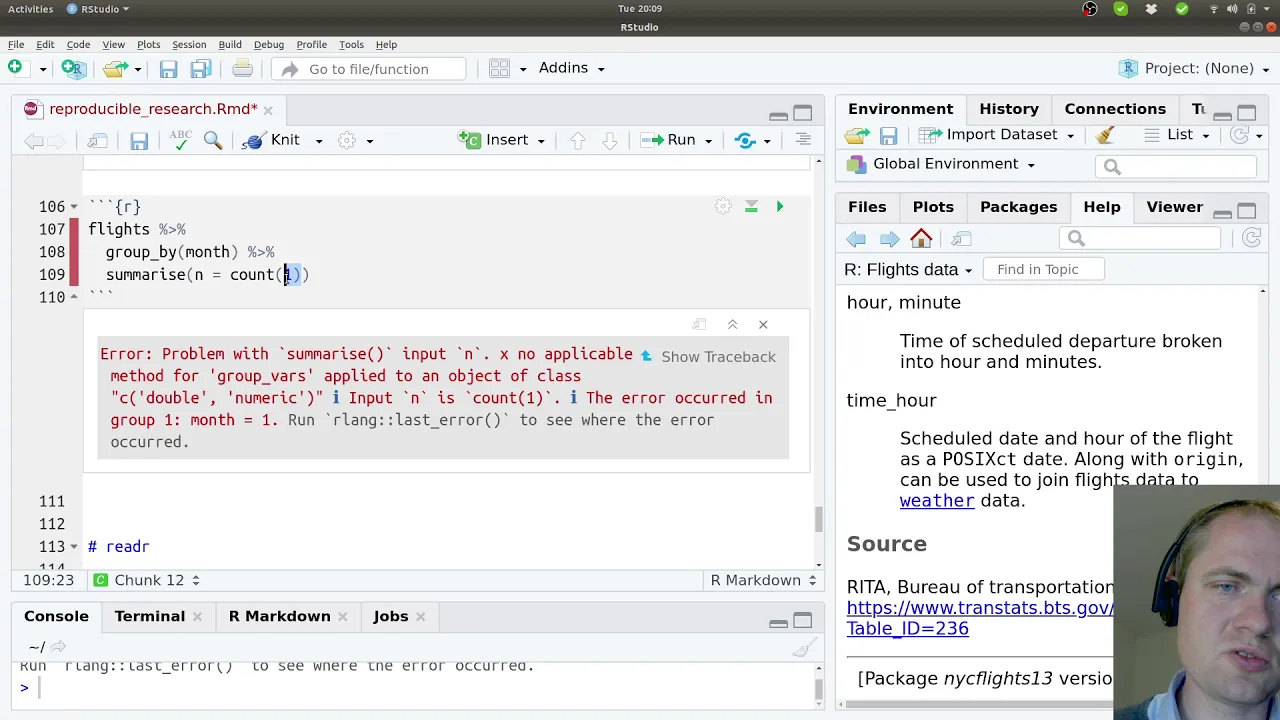
Task: Switch to the Jobs tab
Action: coord(391,616)
